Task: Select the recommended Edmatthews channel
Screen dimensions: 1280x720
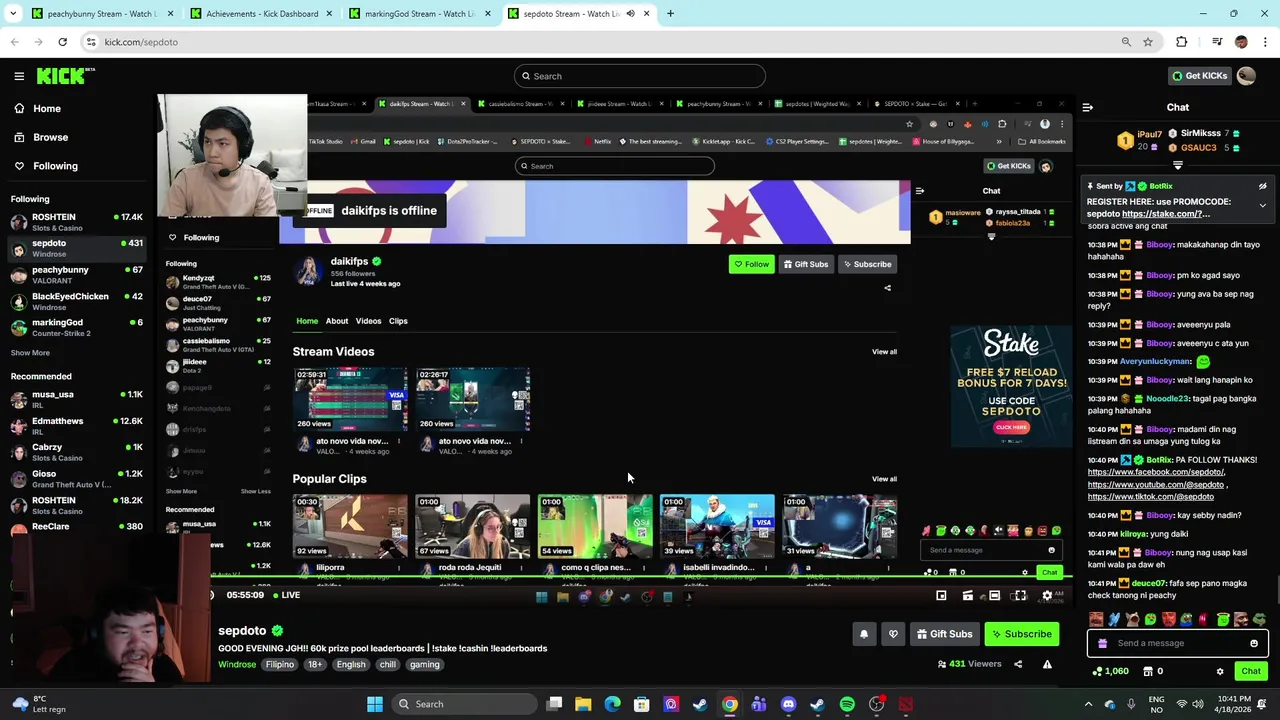Action: 76,425
